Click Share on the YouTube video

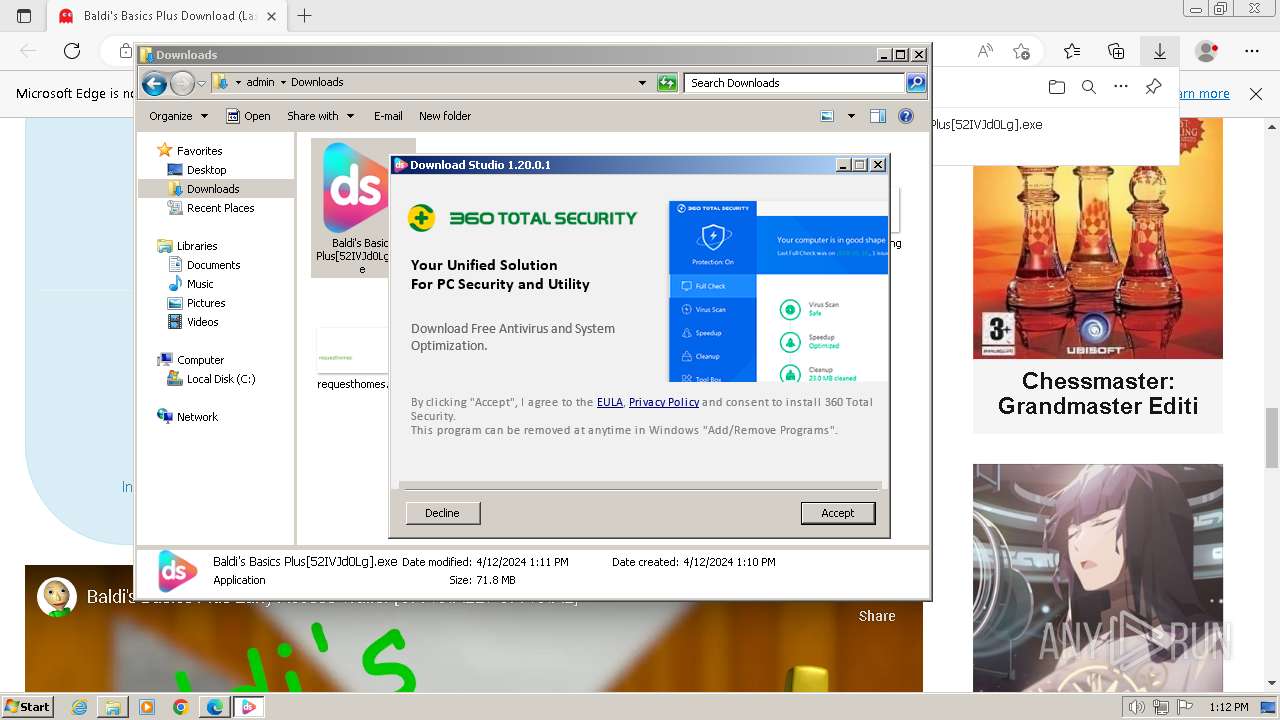tap(877, 616)
